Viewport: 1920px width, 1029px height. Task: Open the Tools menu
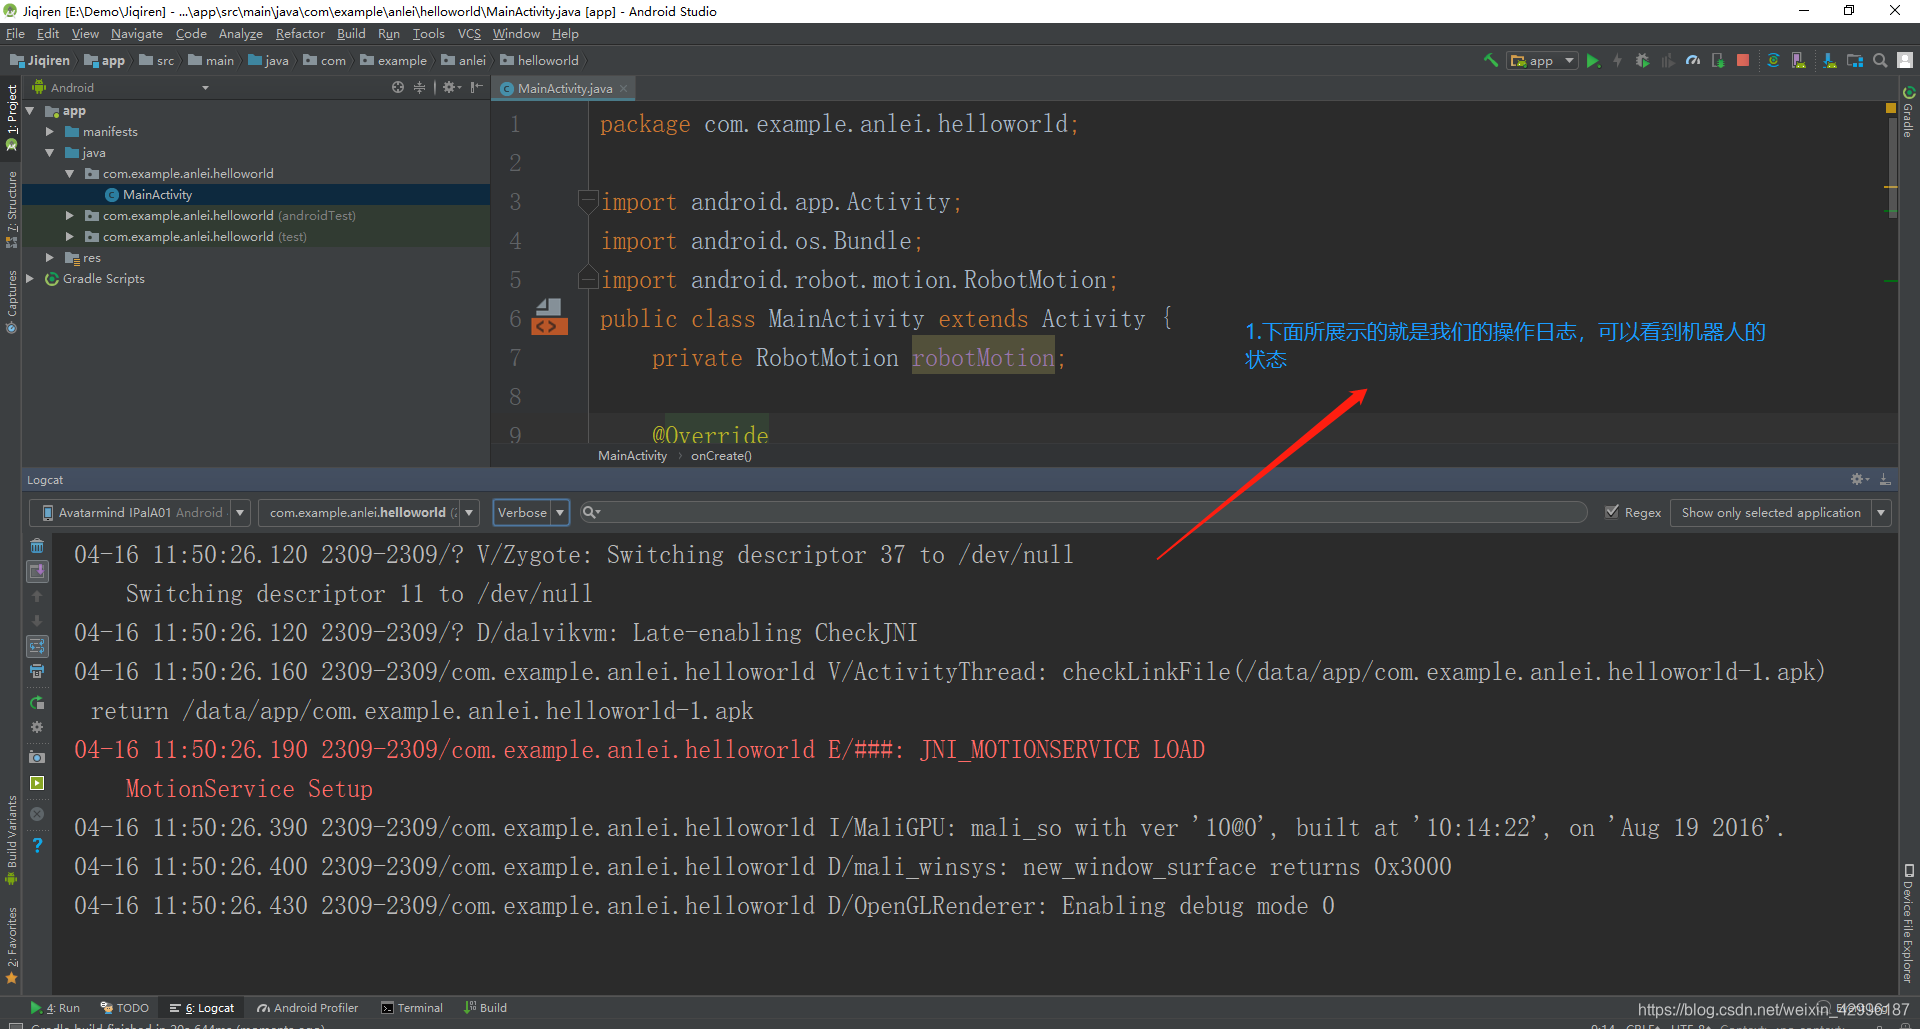pyautogui.click(x=428, y=33)
